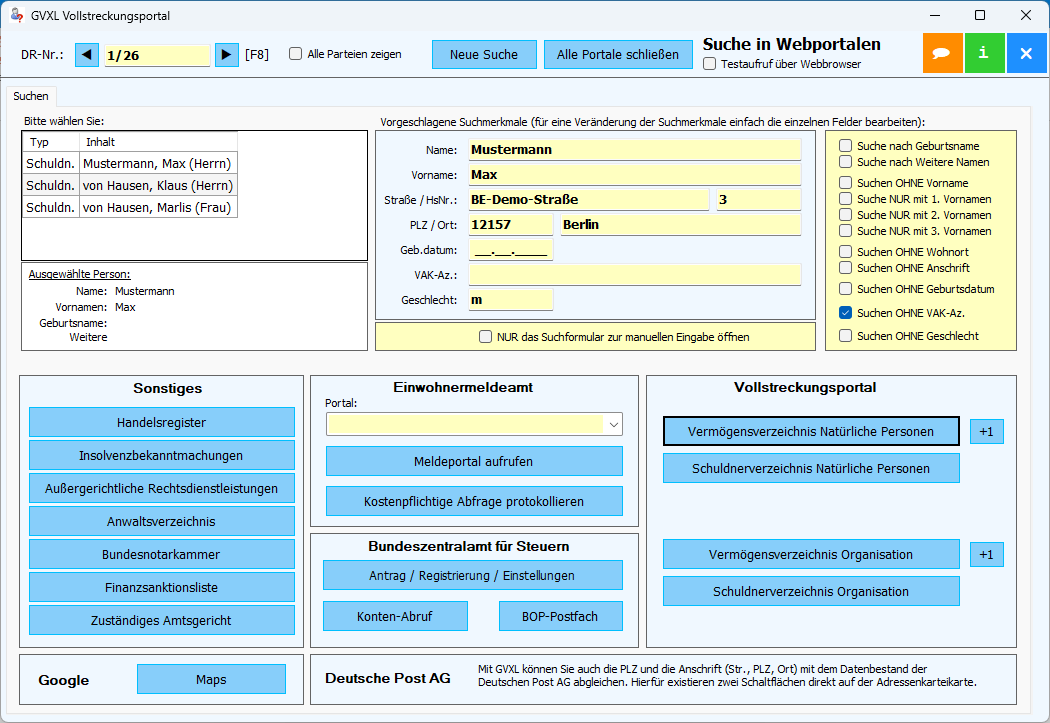Tick Testaufruf über Webbrowser
Screen dimensions: 1050x723
coord(710,64)
